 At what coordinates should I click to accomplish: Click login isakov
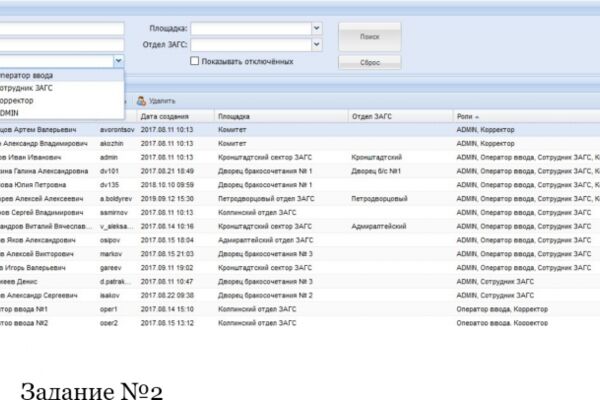[x=109, y=295]
